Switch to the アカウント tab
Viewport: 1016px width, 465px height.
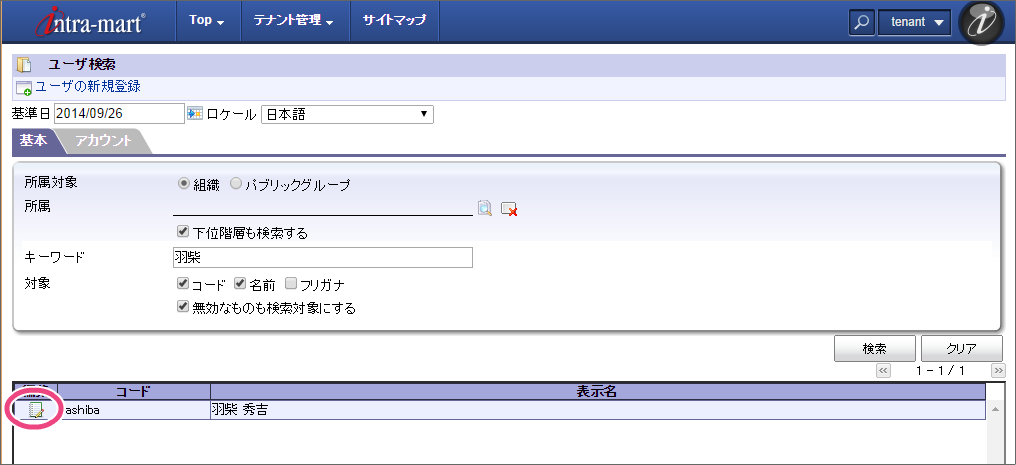(104, 141)
